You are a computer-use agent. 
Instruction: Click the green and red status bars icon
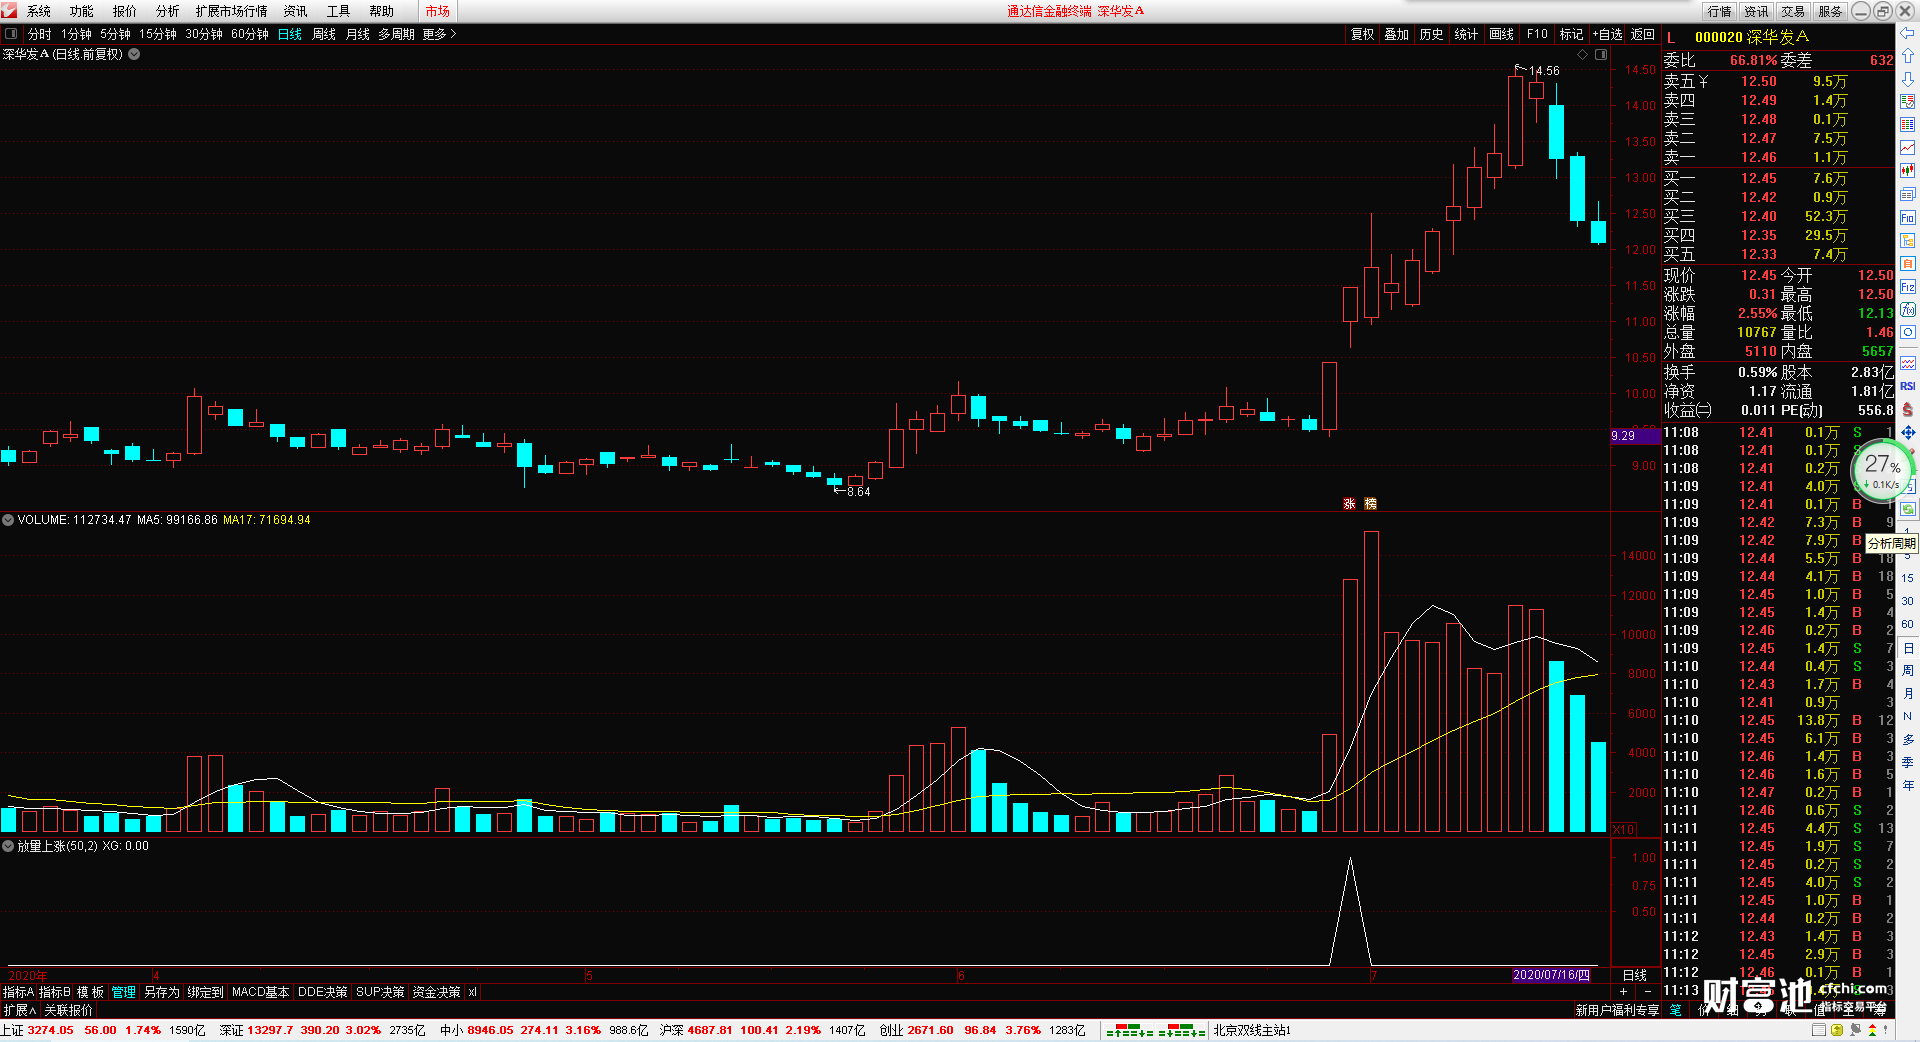1156,1030
